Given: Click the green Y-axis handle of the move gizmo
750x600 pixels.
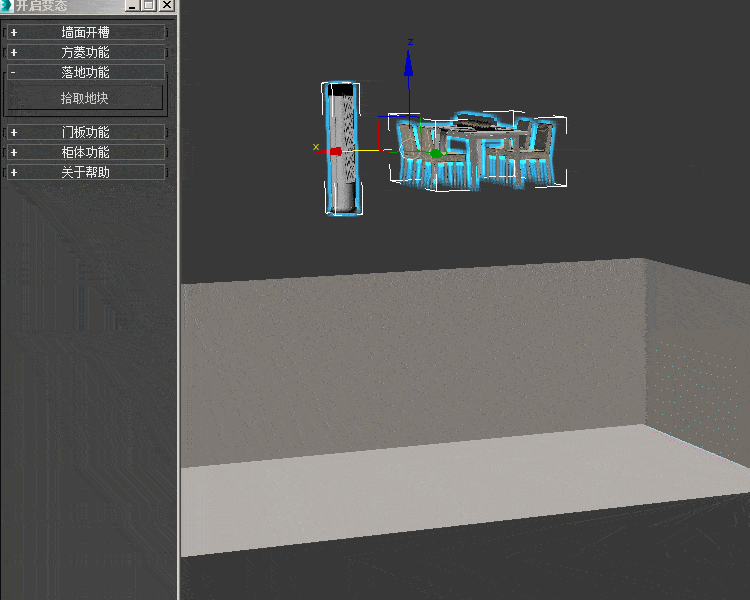Looking at the screenshot, I should point(436,153).
